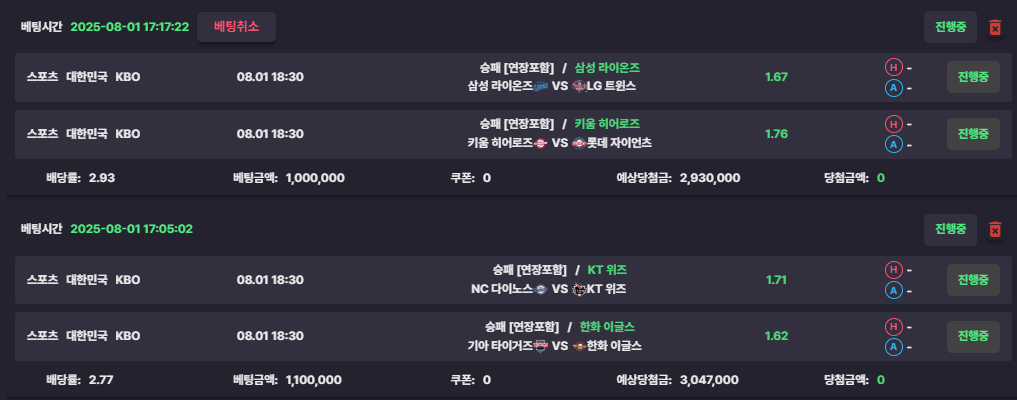Click the LG Twins team logo

point(579,86)
